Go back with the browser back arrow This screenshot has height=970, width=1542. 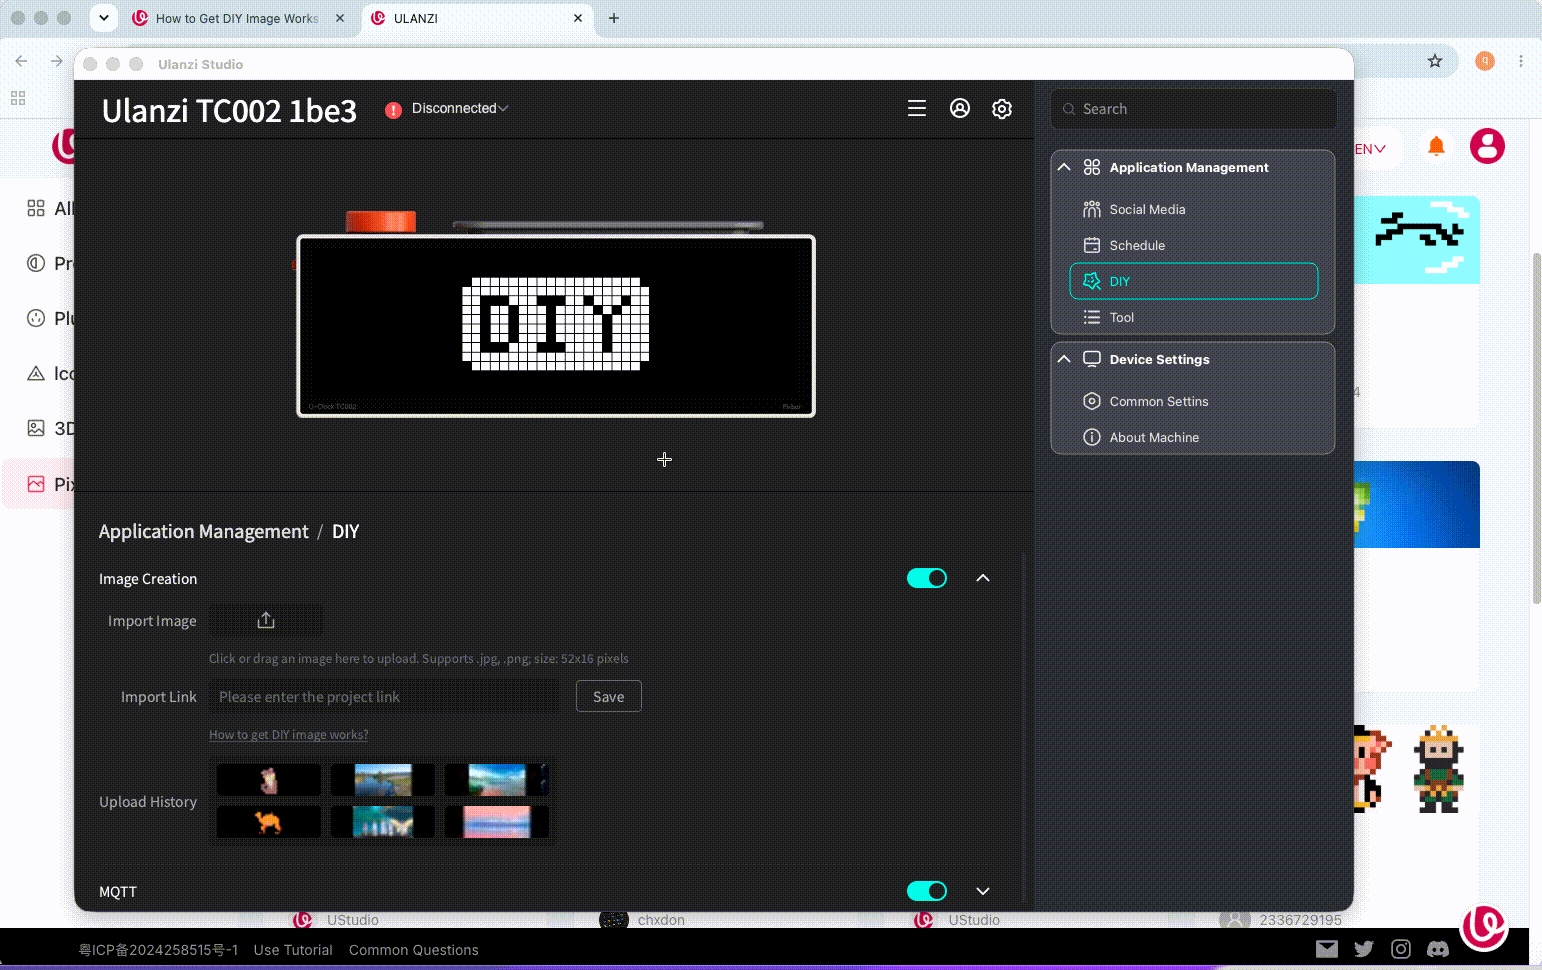pyautogui.click(x=21, y=61)
